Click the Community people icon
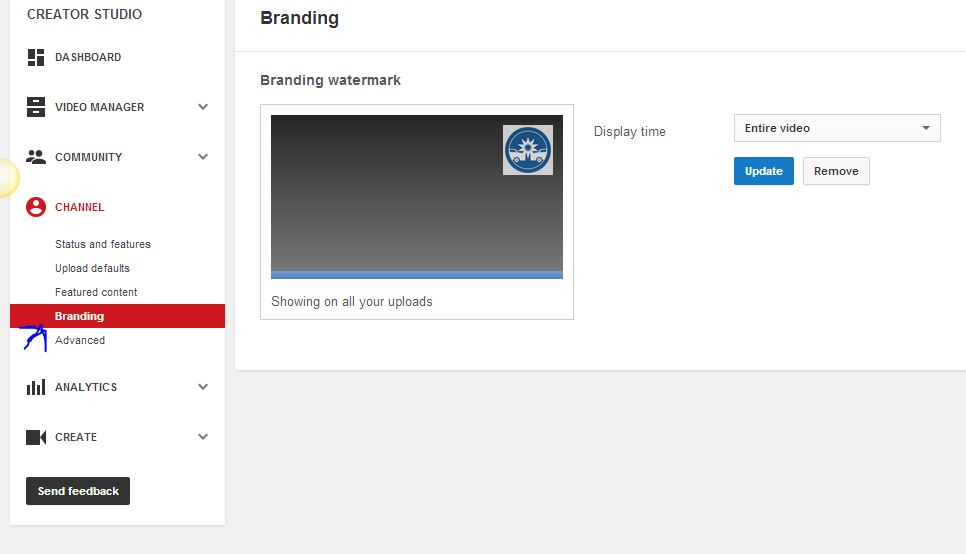The height and width of the screenshot is (554, 966). (x=36, y=157)
